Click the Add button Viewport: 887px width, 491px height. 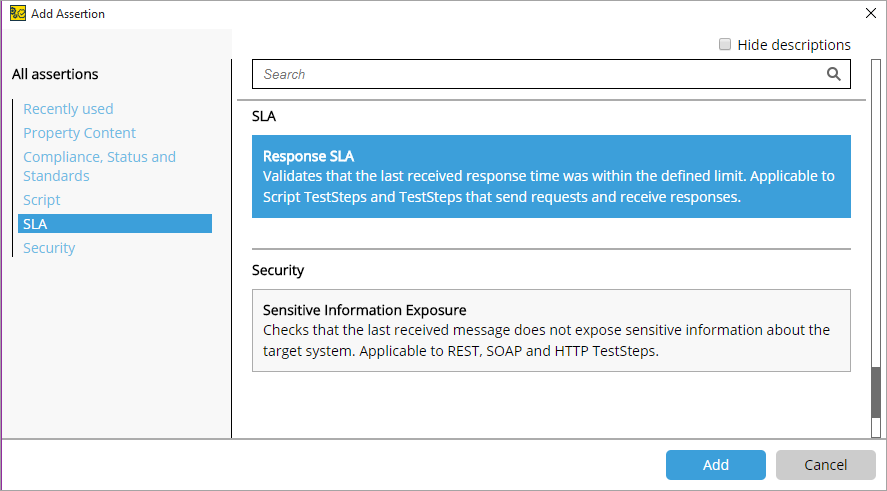pos(716,465)
